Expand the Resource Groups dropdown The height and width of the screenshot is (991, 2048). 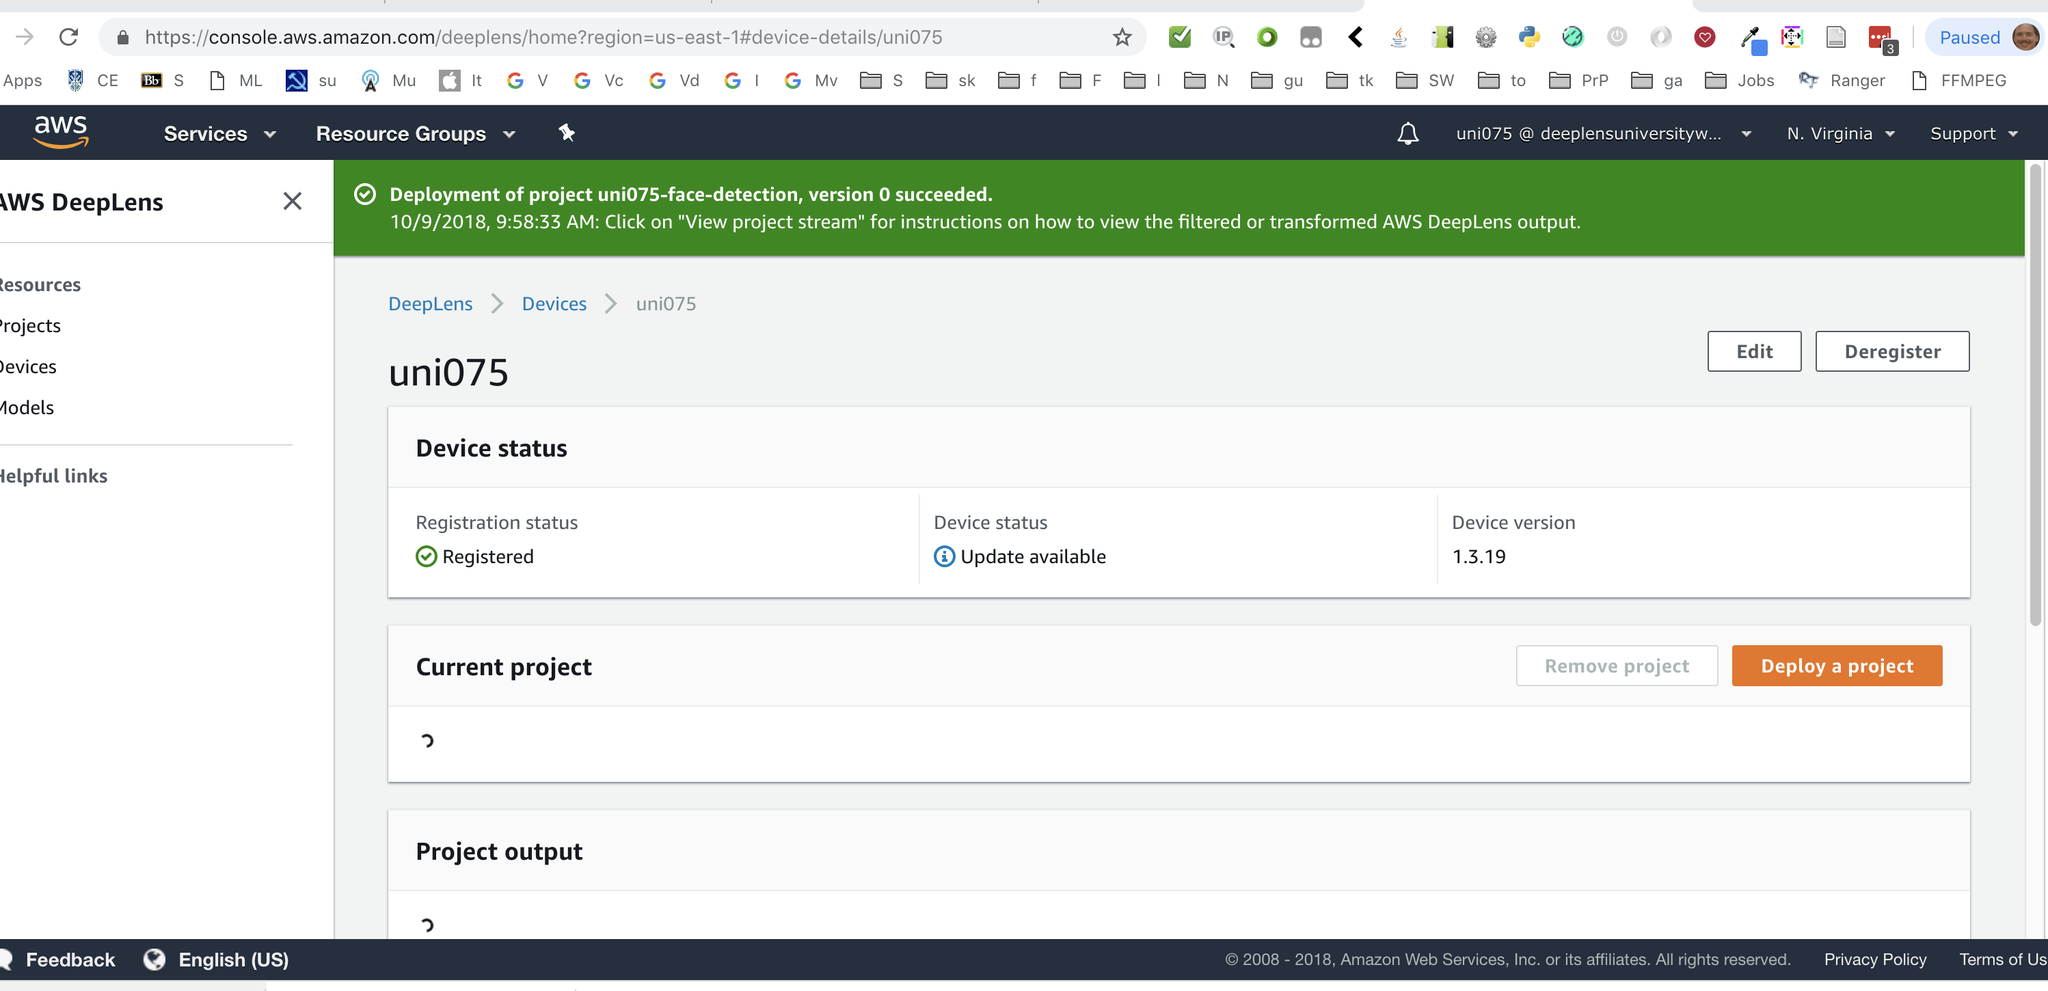(415, 133)
